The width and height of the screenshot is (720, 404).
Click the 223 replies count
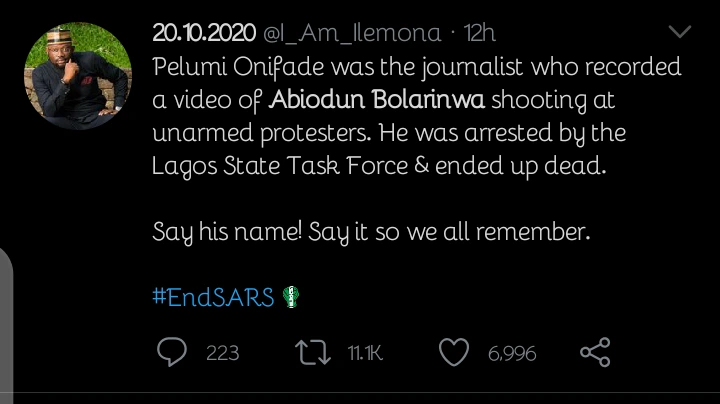coord(221,353)
